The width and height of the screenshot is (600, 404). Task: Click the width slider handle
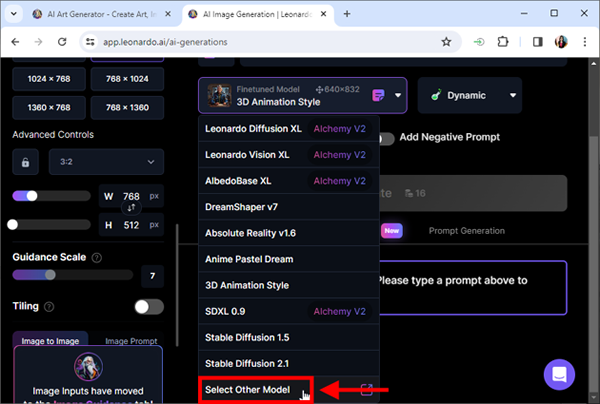(x=32, y=196)
